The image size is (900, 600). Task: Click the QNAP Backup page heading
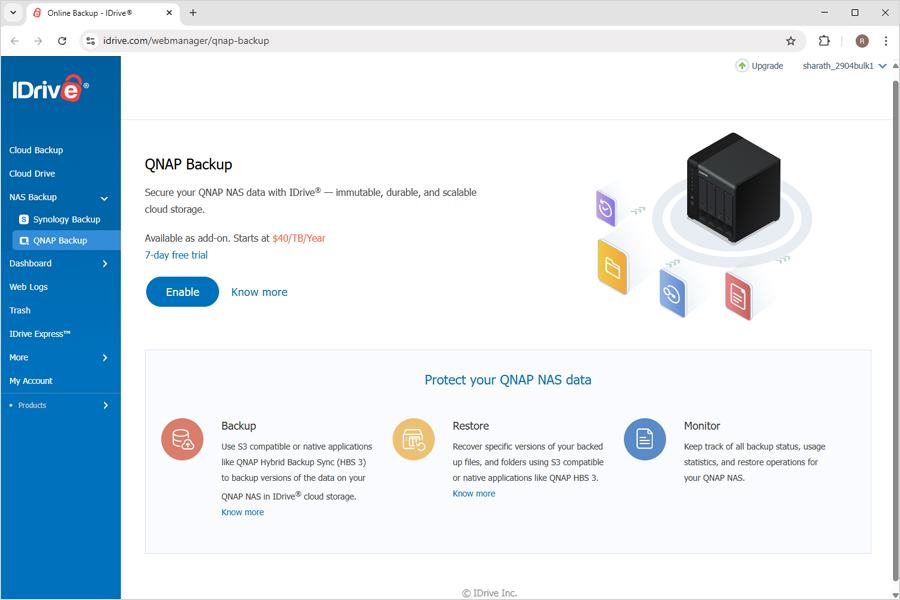click(188, 165)
